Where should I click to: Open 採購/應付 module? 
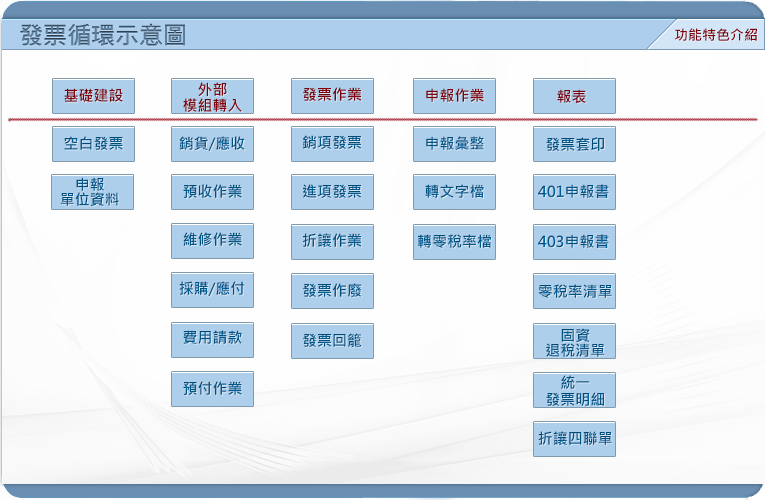(x=212, y=290)
